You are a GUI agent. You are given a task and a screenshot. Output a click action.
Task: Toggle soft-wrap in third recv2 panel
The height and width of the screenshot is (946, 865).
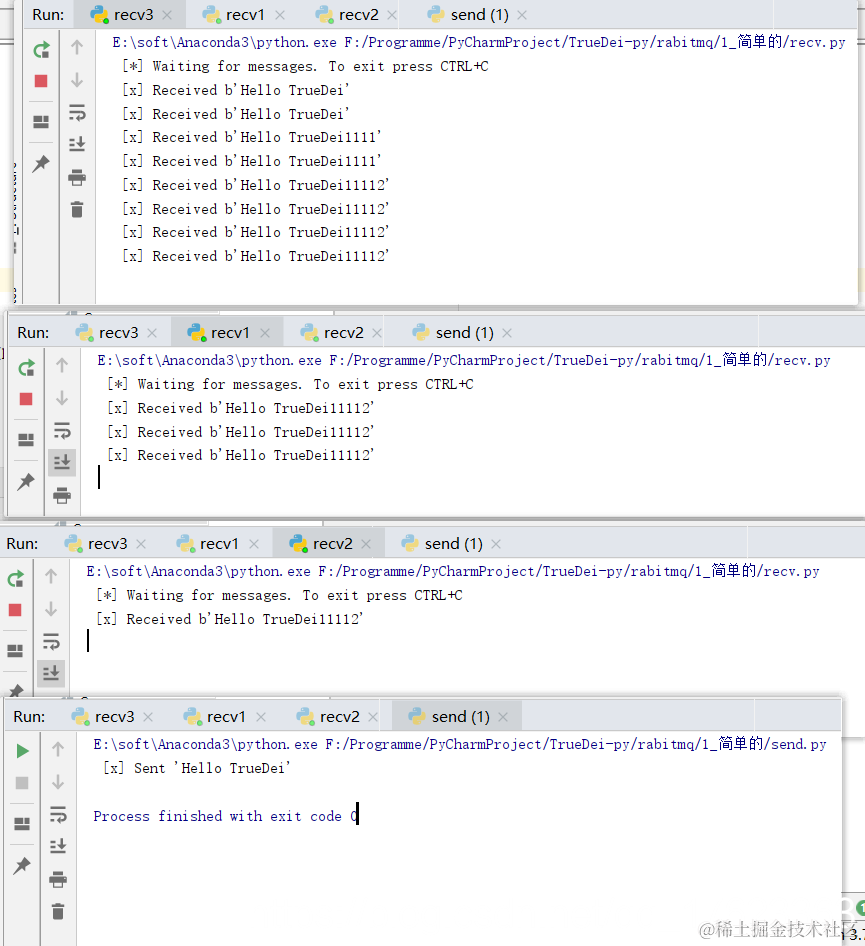pos(51,641)
